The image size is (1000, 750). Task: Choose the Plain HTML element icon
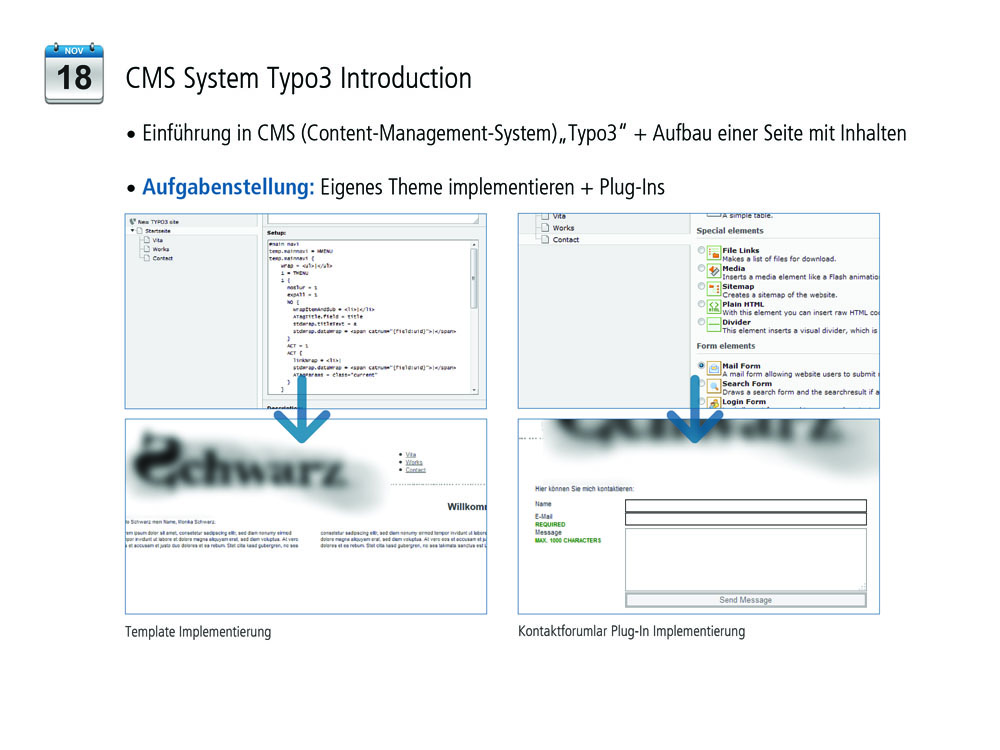pos(714,305)
